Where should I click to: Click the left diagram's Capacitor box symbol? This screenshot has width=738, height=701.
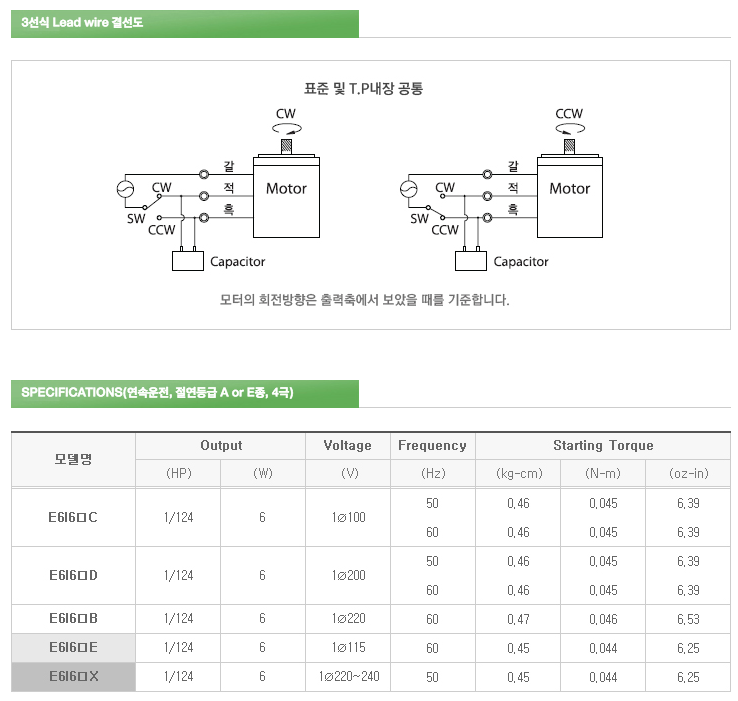188,261
